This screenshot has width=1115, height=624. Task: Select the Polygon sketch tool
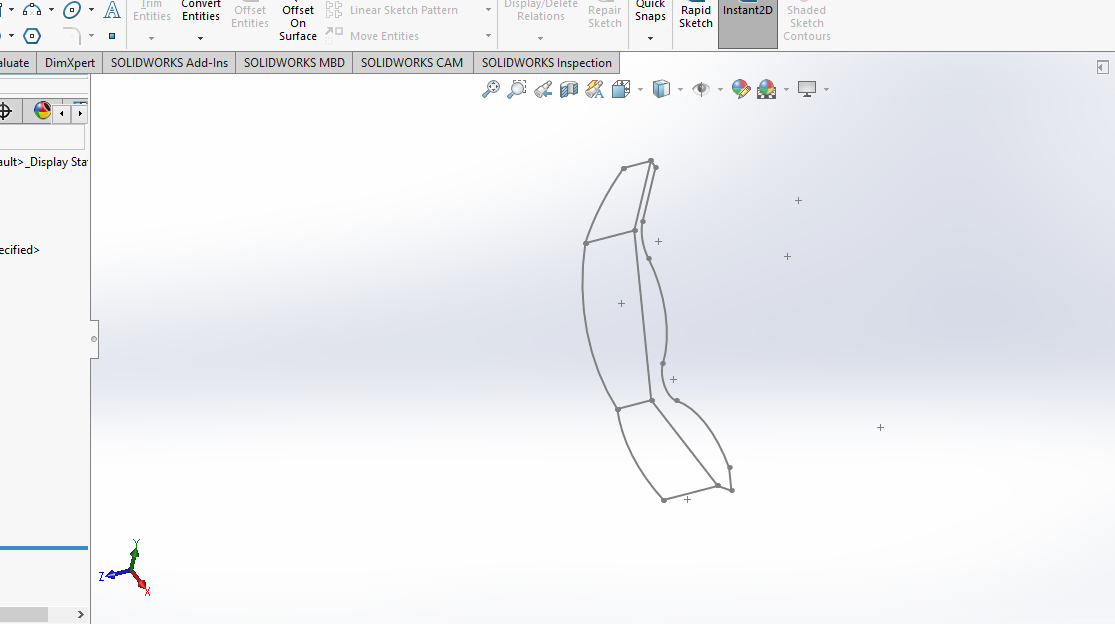pyautogui.click(x=32, y=36)
